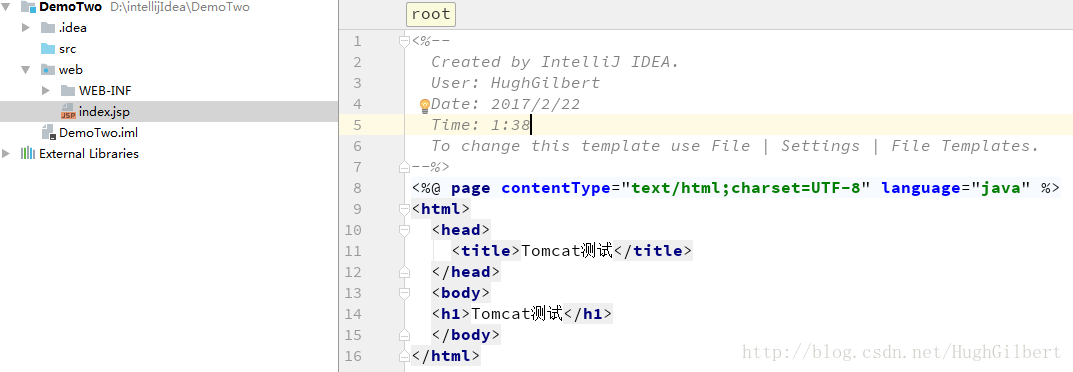1073x372 pixels.
Task: Click body closing fold marker line 15
Action: coord(404,335)
